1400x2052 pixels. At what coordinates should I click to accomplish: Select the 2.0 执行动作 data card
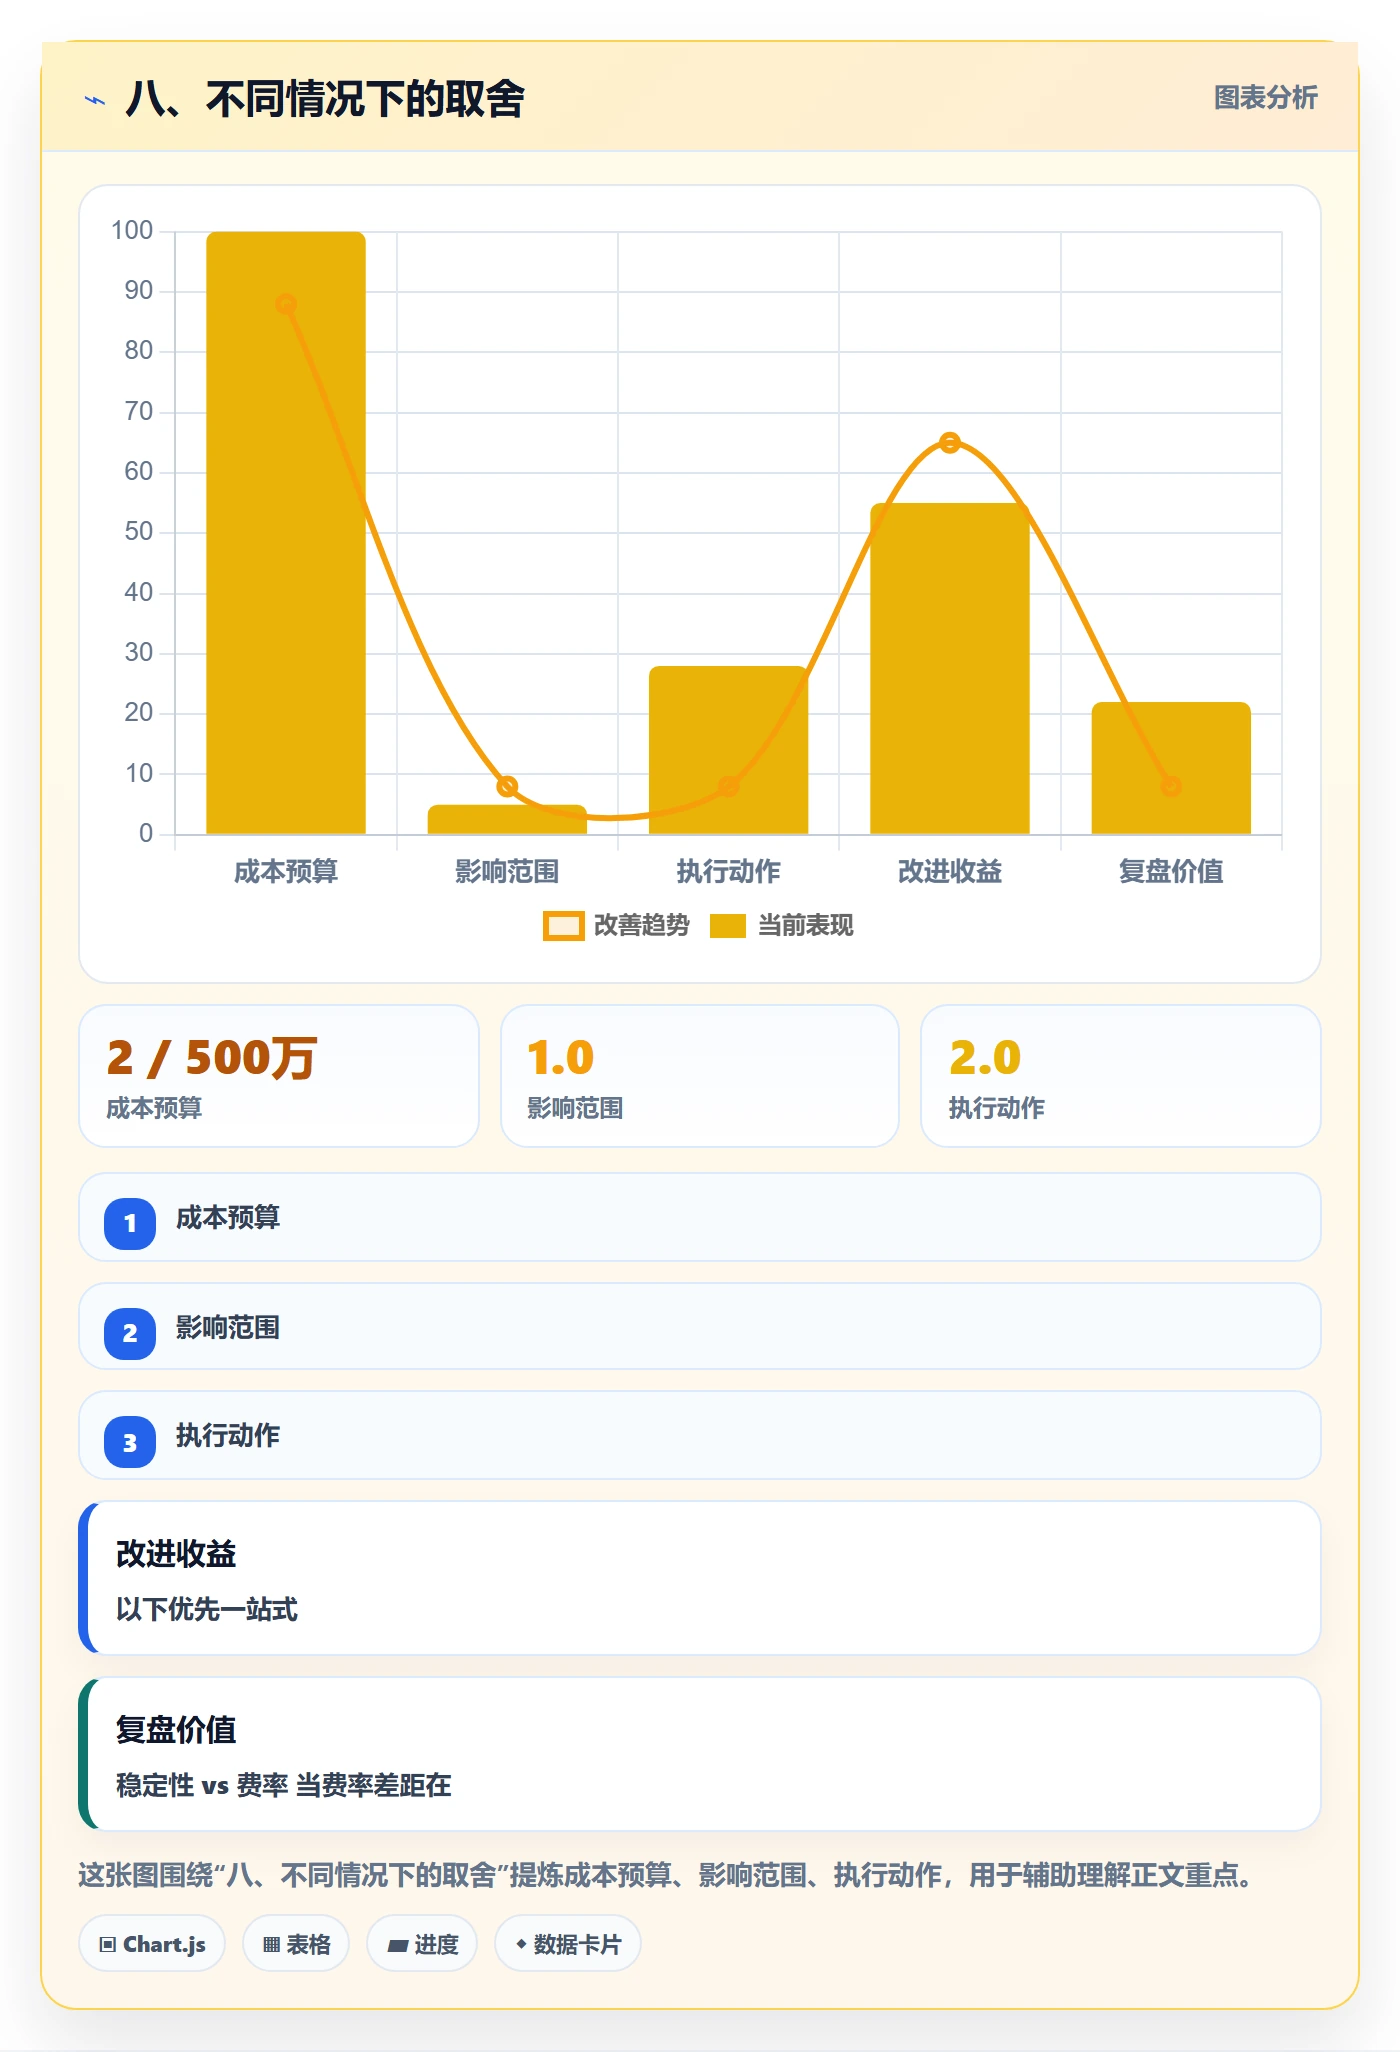coord(1121,1076)
